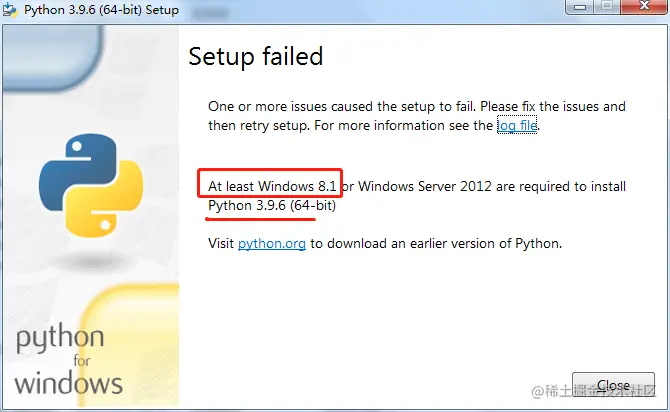Viewport: 670px width, 412px height.
Task: Click the "windows" word in the sidebar logo
Action: (x=68, y=383)
